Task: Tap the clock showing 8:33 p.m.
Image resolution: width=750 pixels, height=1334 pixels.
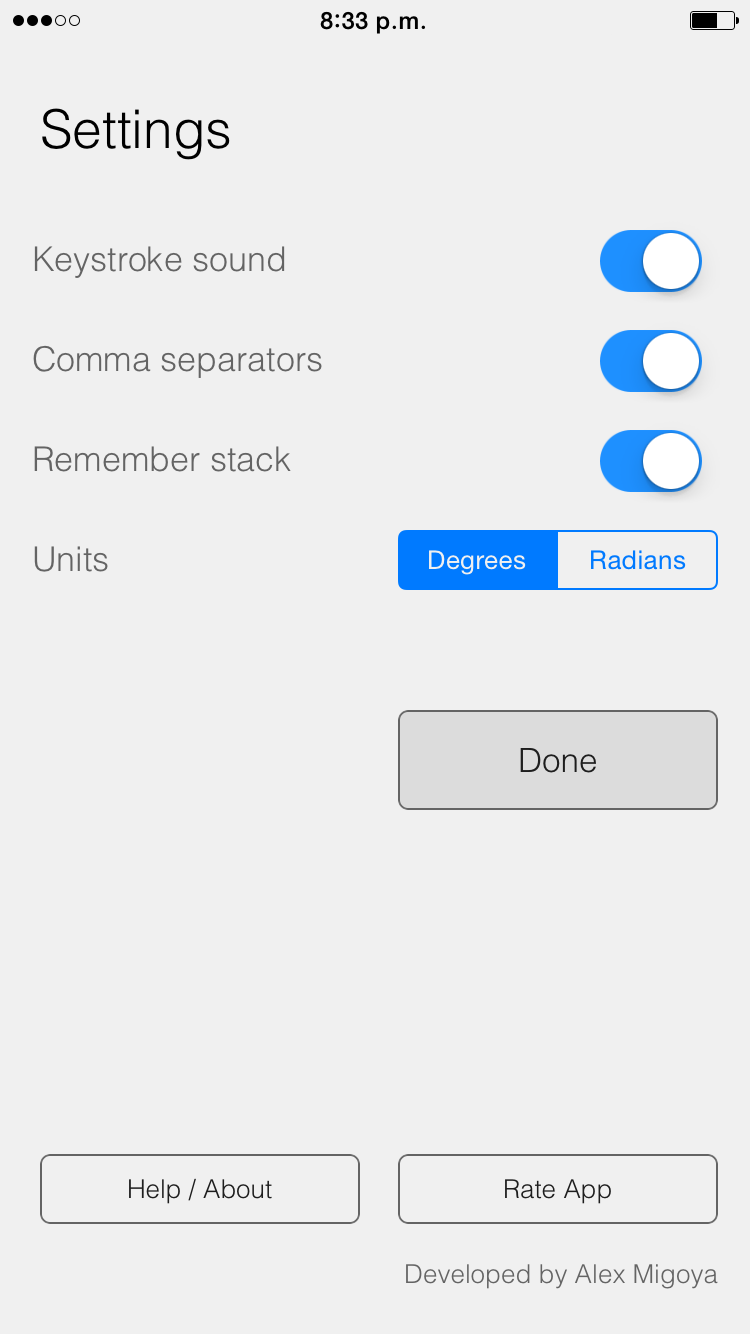Action: pos(373,22)
